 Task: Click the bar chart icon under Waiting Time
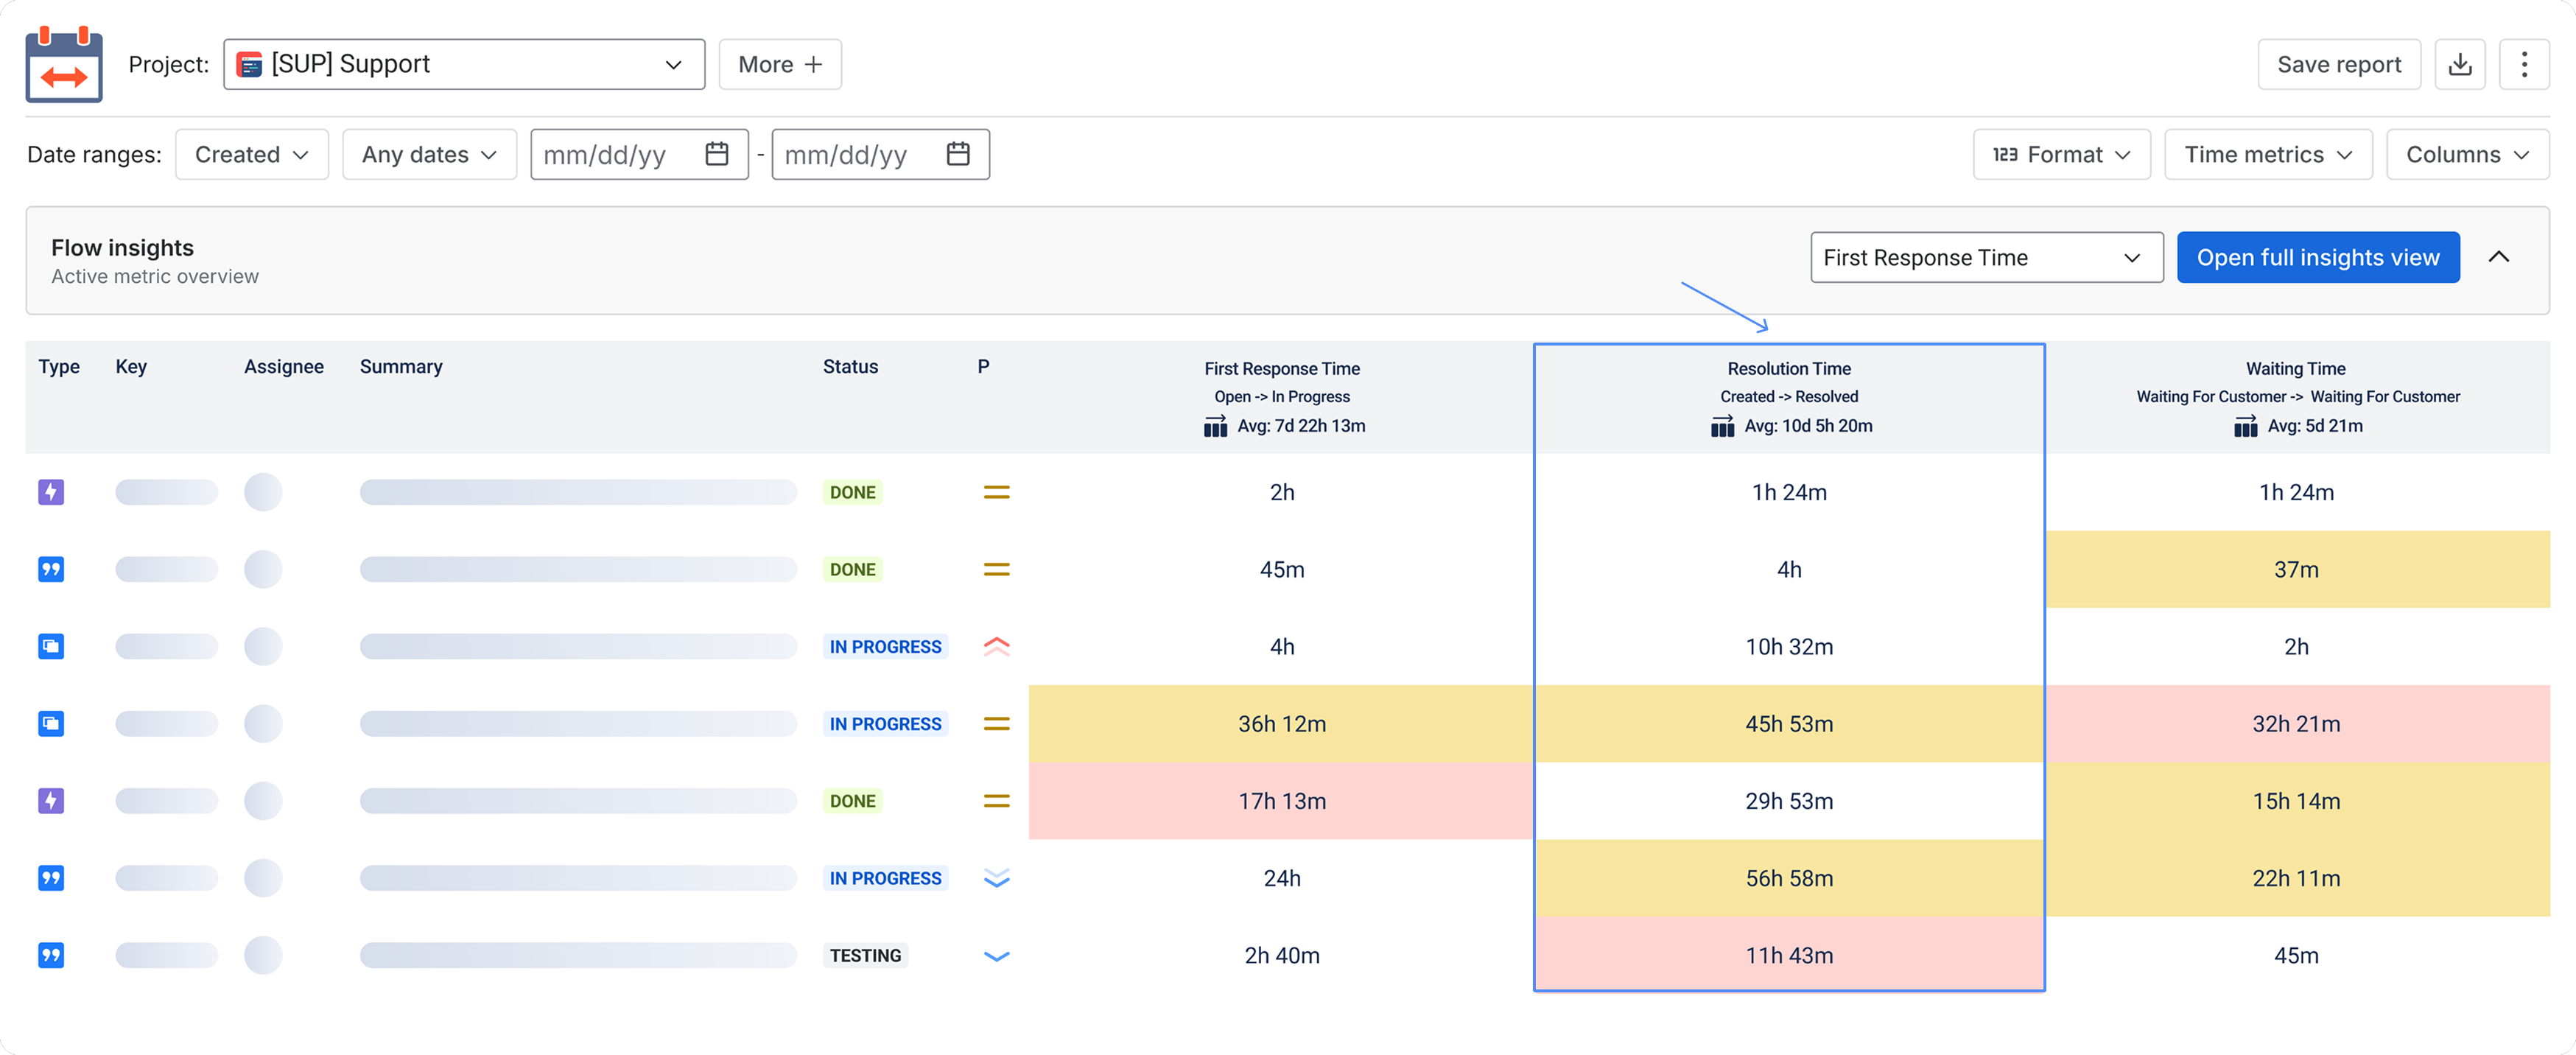pos(2245,427)
